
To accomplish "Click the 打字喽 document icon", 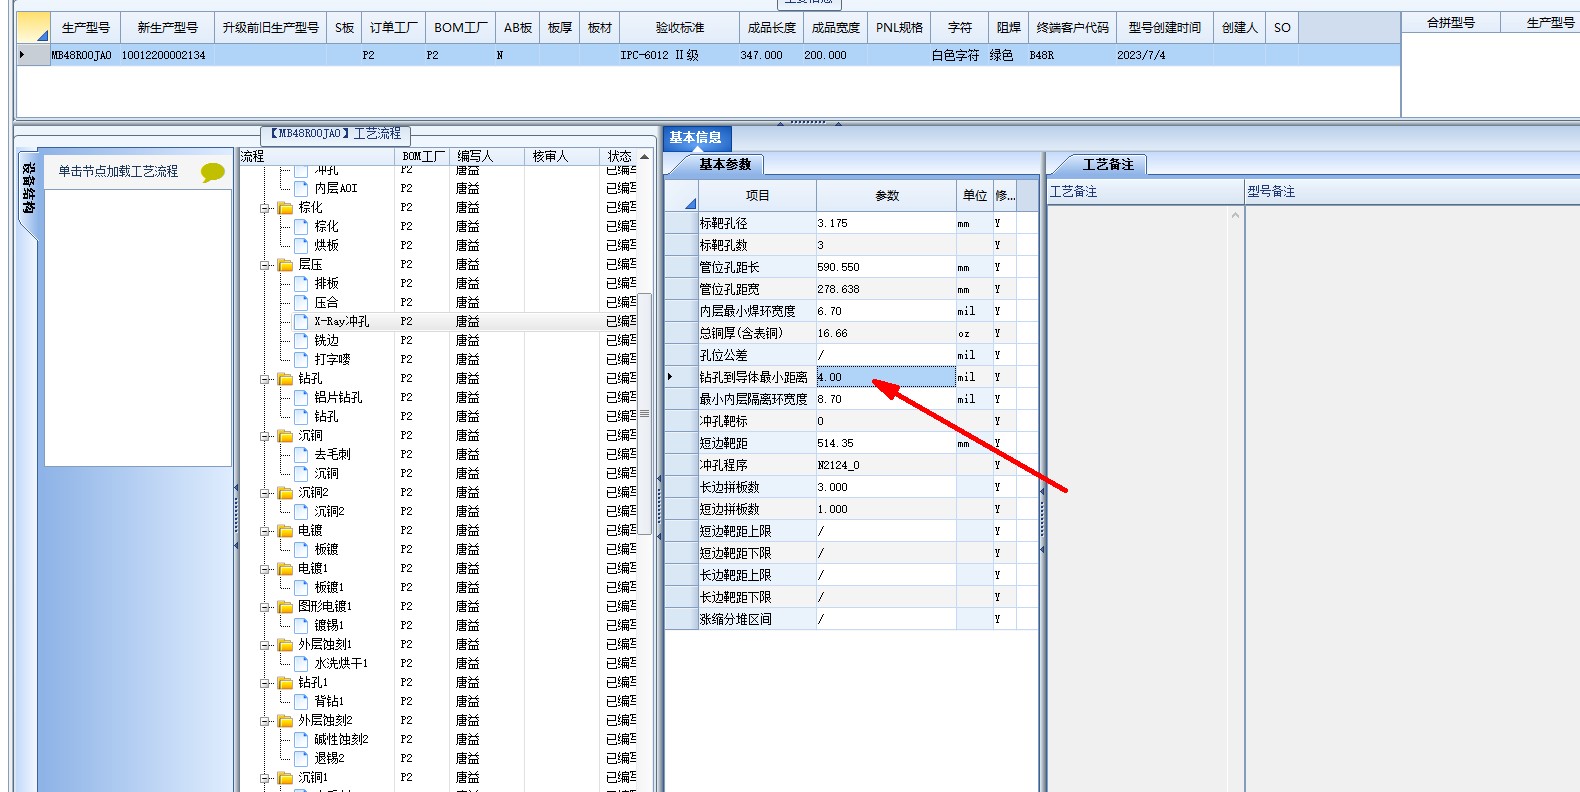I will pyautogui.click(x=301, y=359).
